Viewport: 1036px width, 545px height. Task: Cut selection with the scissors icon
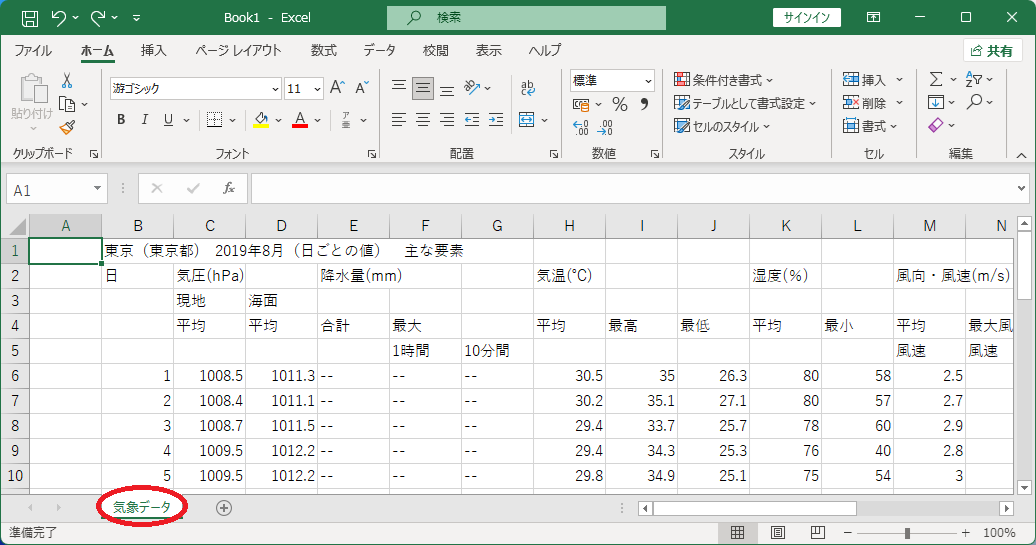coord(67,81)
